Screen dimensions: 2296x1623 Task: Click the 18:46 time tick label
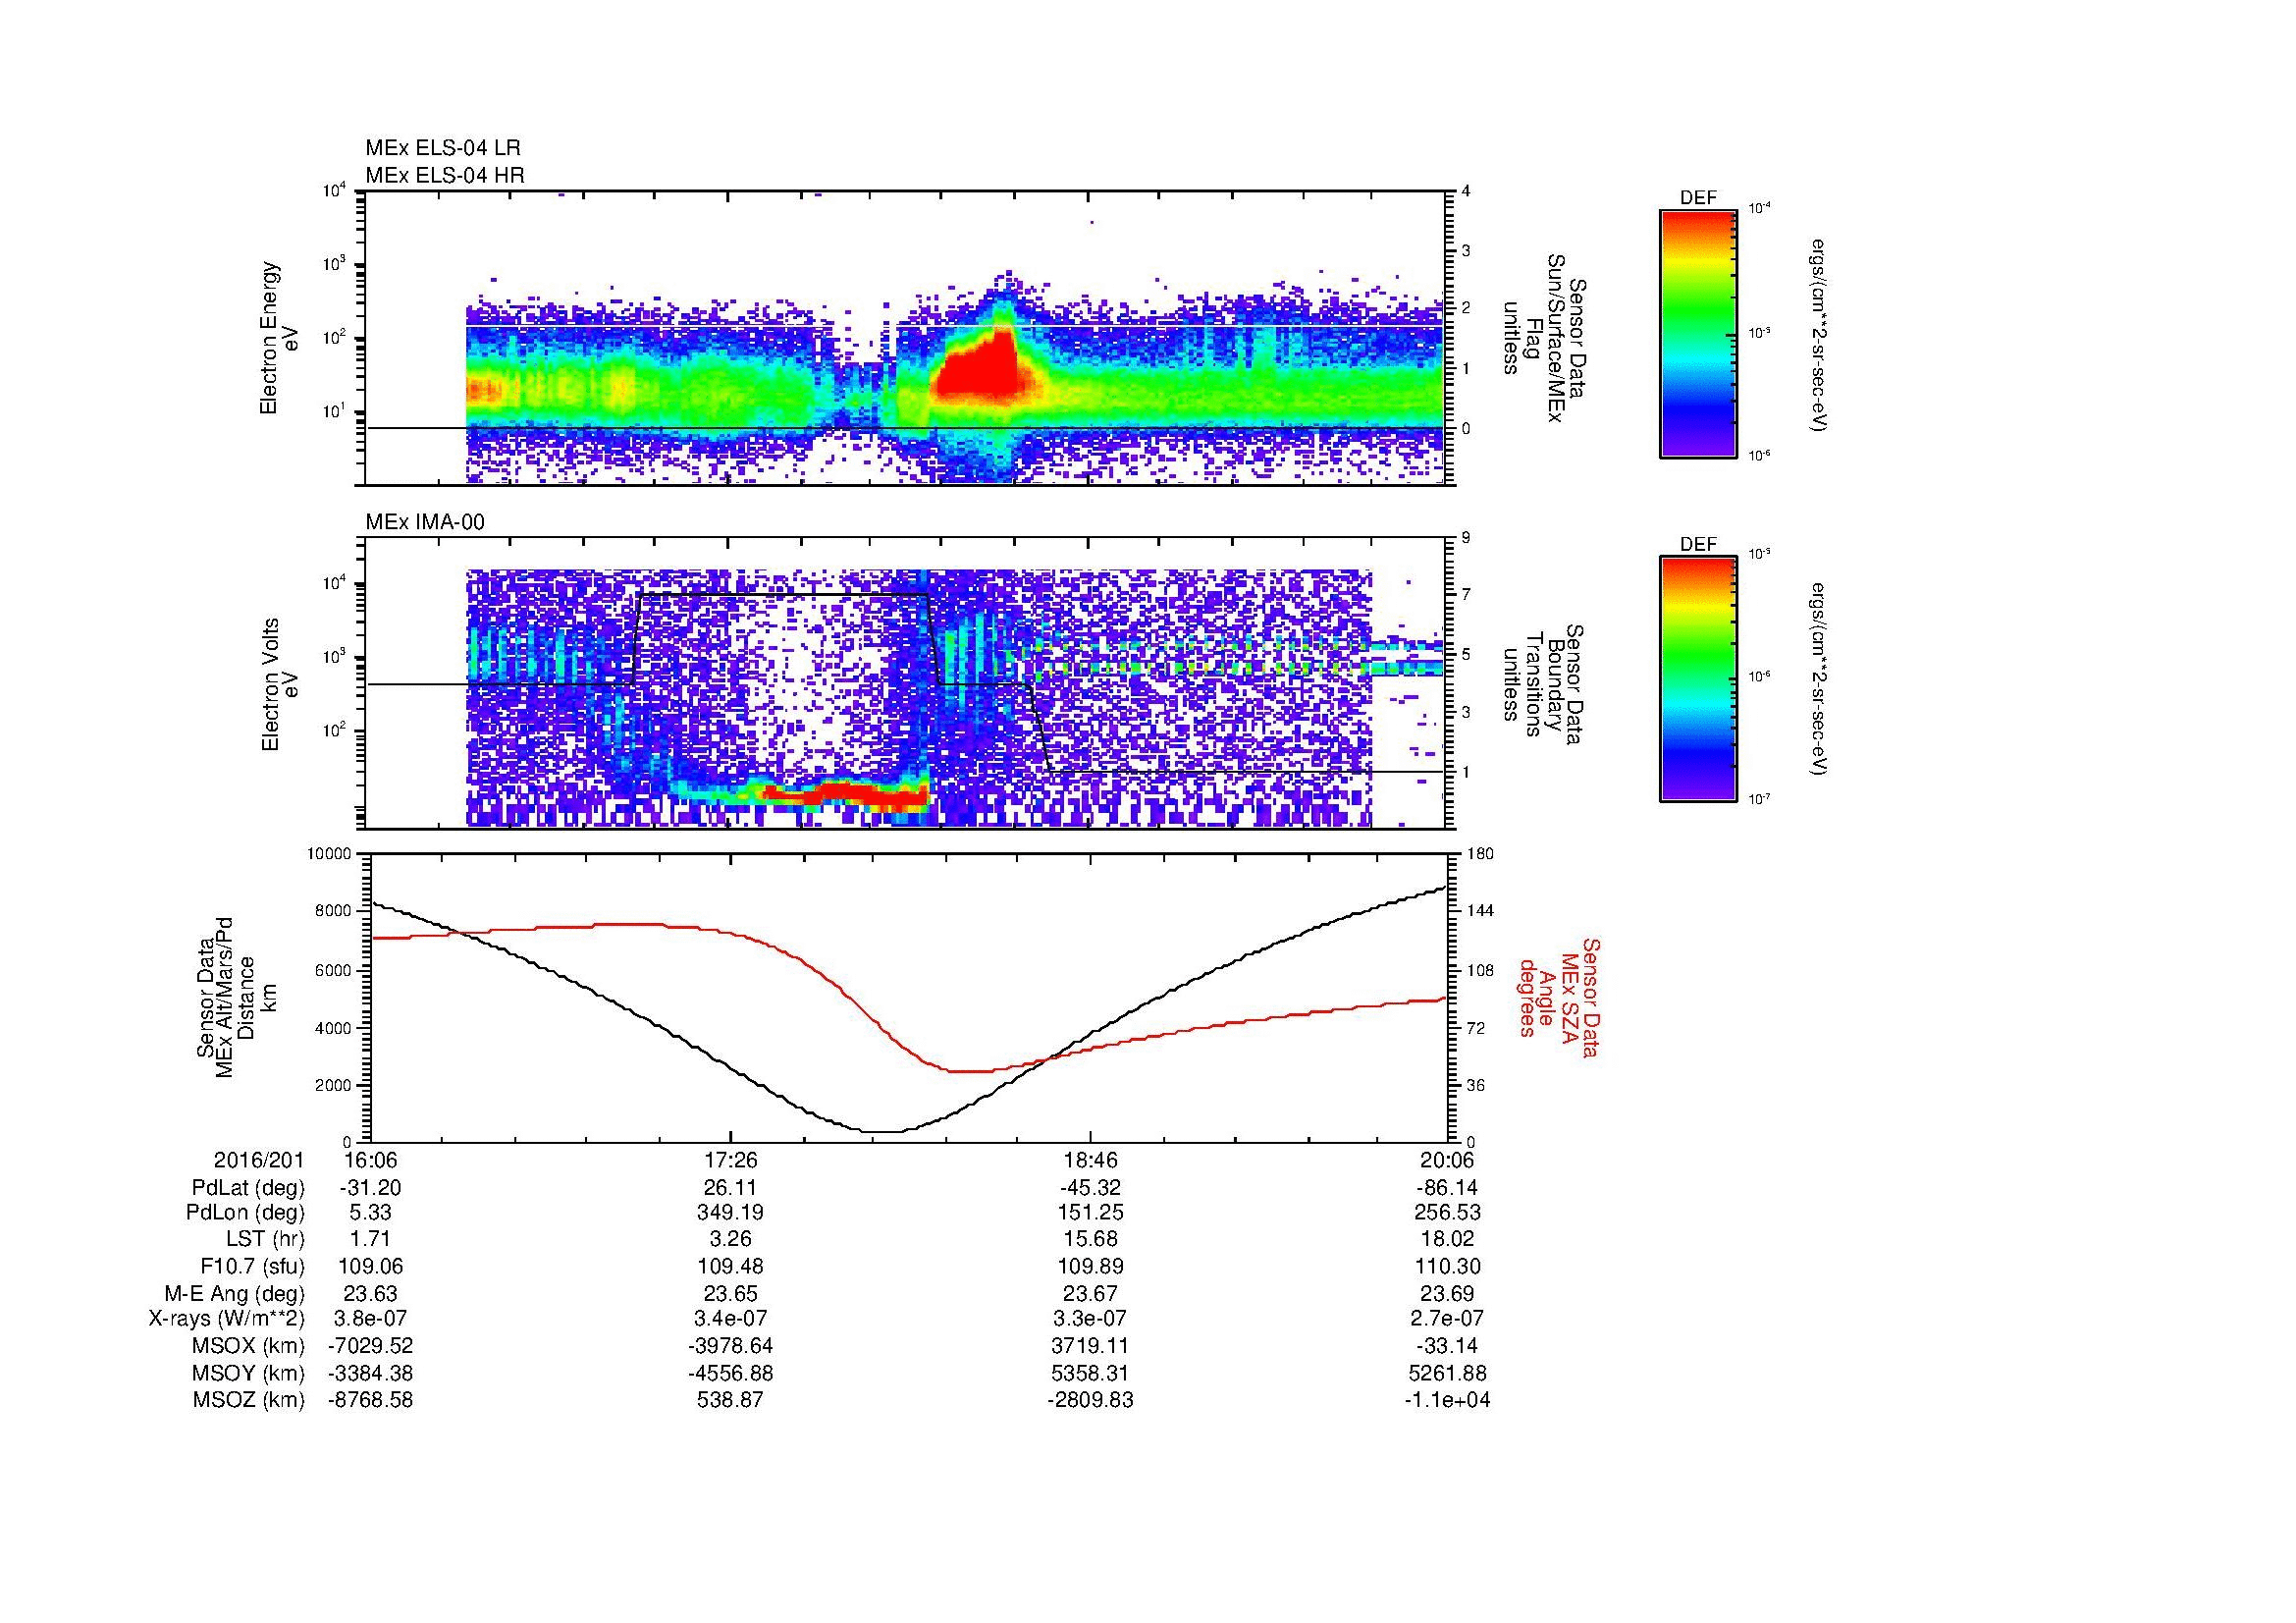click(1090, 1161)
